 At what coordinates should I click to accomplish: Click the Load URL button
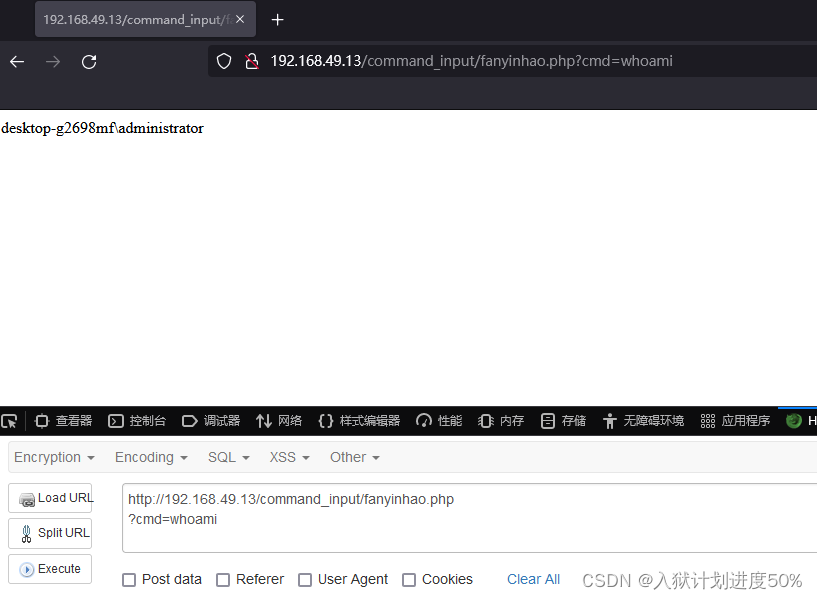[50, 498]
